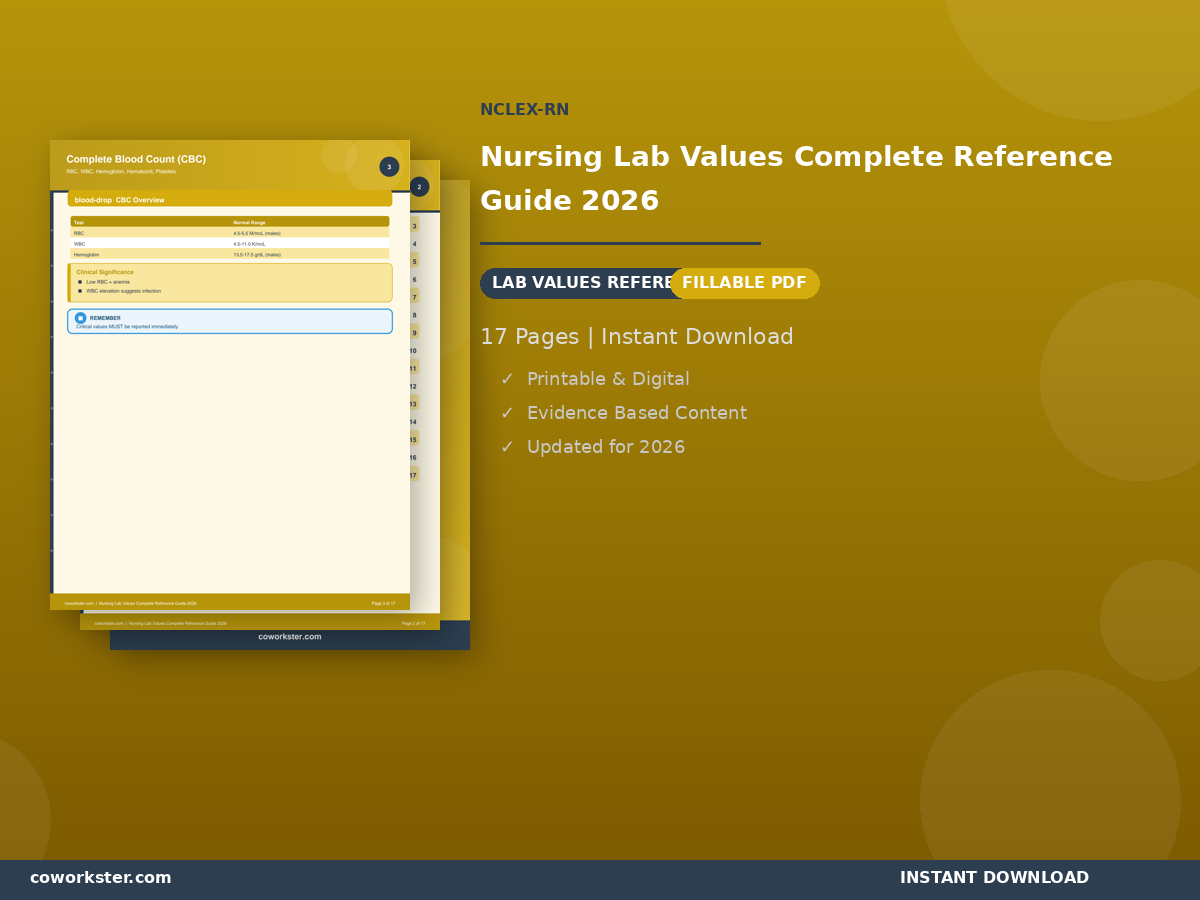The height and width of the screenshot is (900, 1200).
Task: Click the Clinical Significance heading
Action: click(105, 272)
